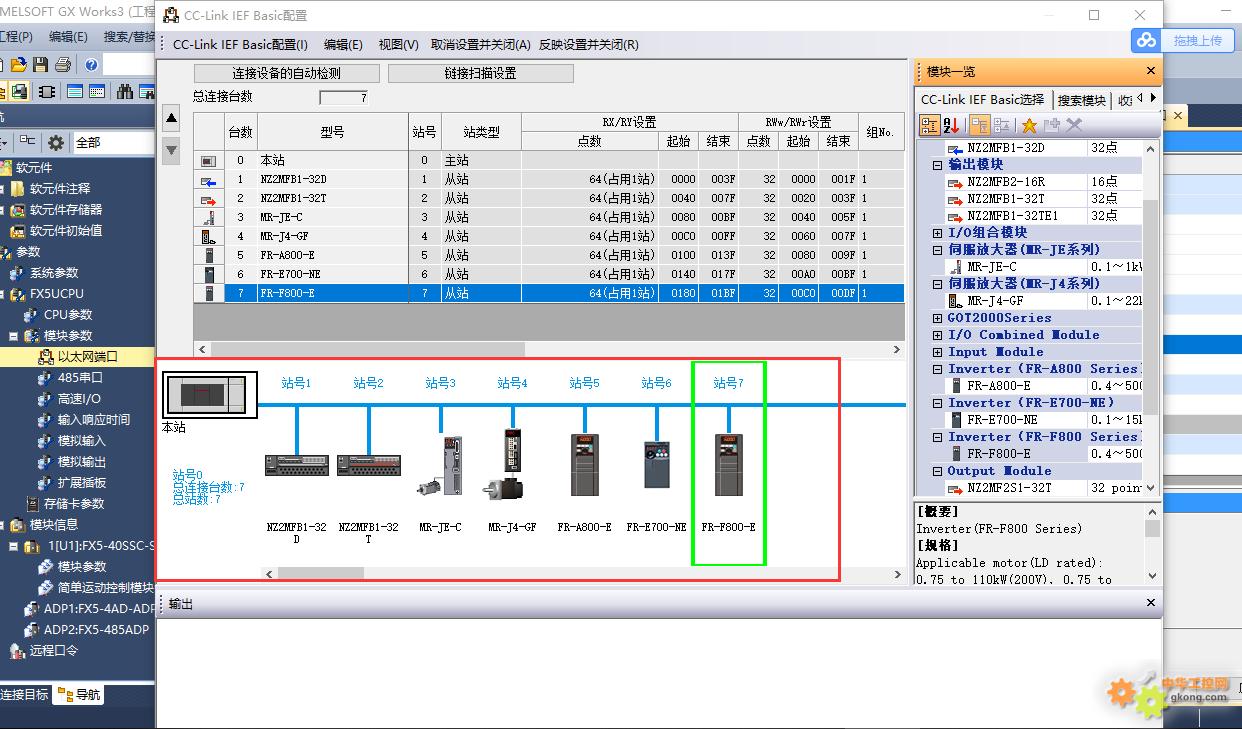Move selected station up with up arrow
Image resolution: width=1242 pixels, height=729 pixels.
(x=171, y=119)
